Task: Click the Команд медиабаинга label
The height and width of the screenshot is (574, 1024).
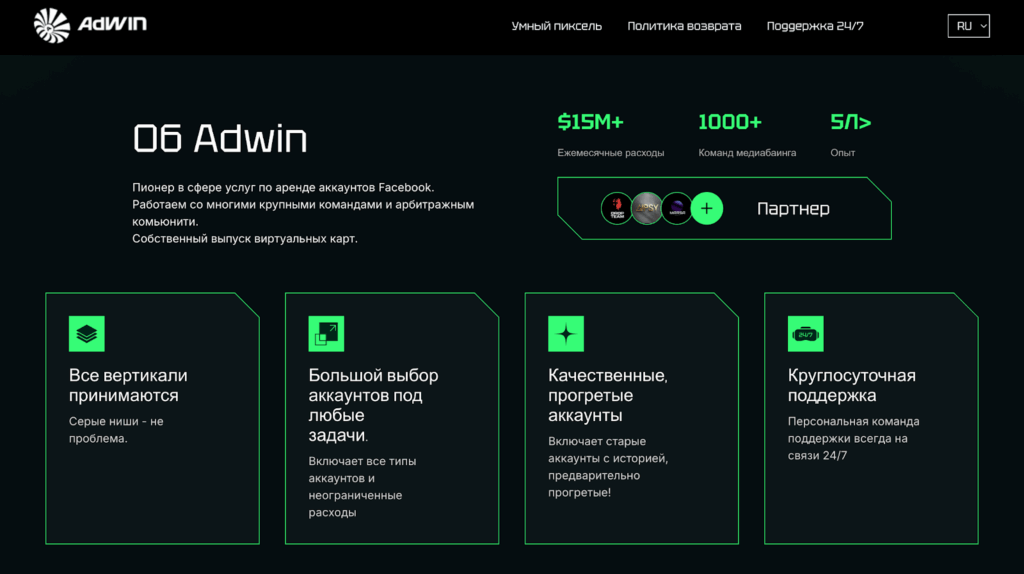Action: [747, 153]
